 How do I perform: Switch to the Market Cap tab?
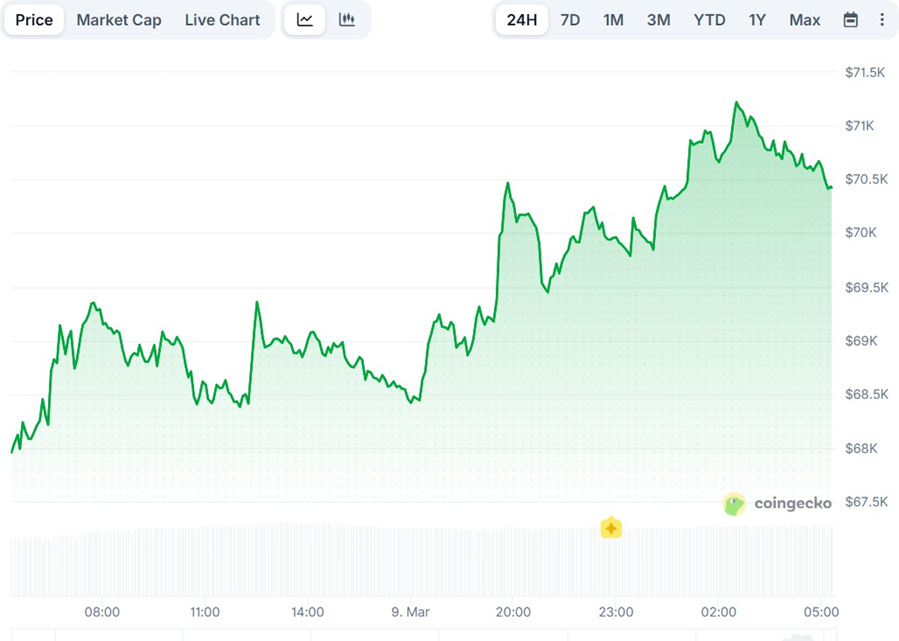pos(119,20)
